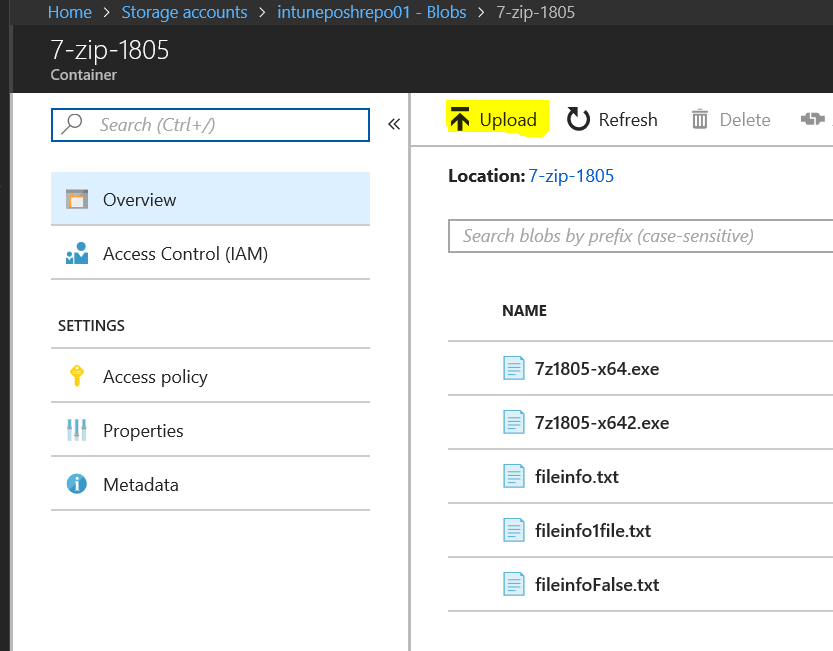This screenshot has width=833, height=651.
Task: Click the 7-zip-1805 container title
Action: tap(109, 50)
